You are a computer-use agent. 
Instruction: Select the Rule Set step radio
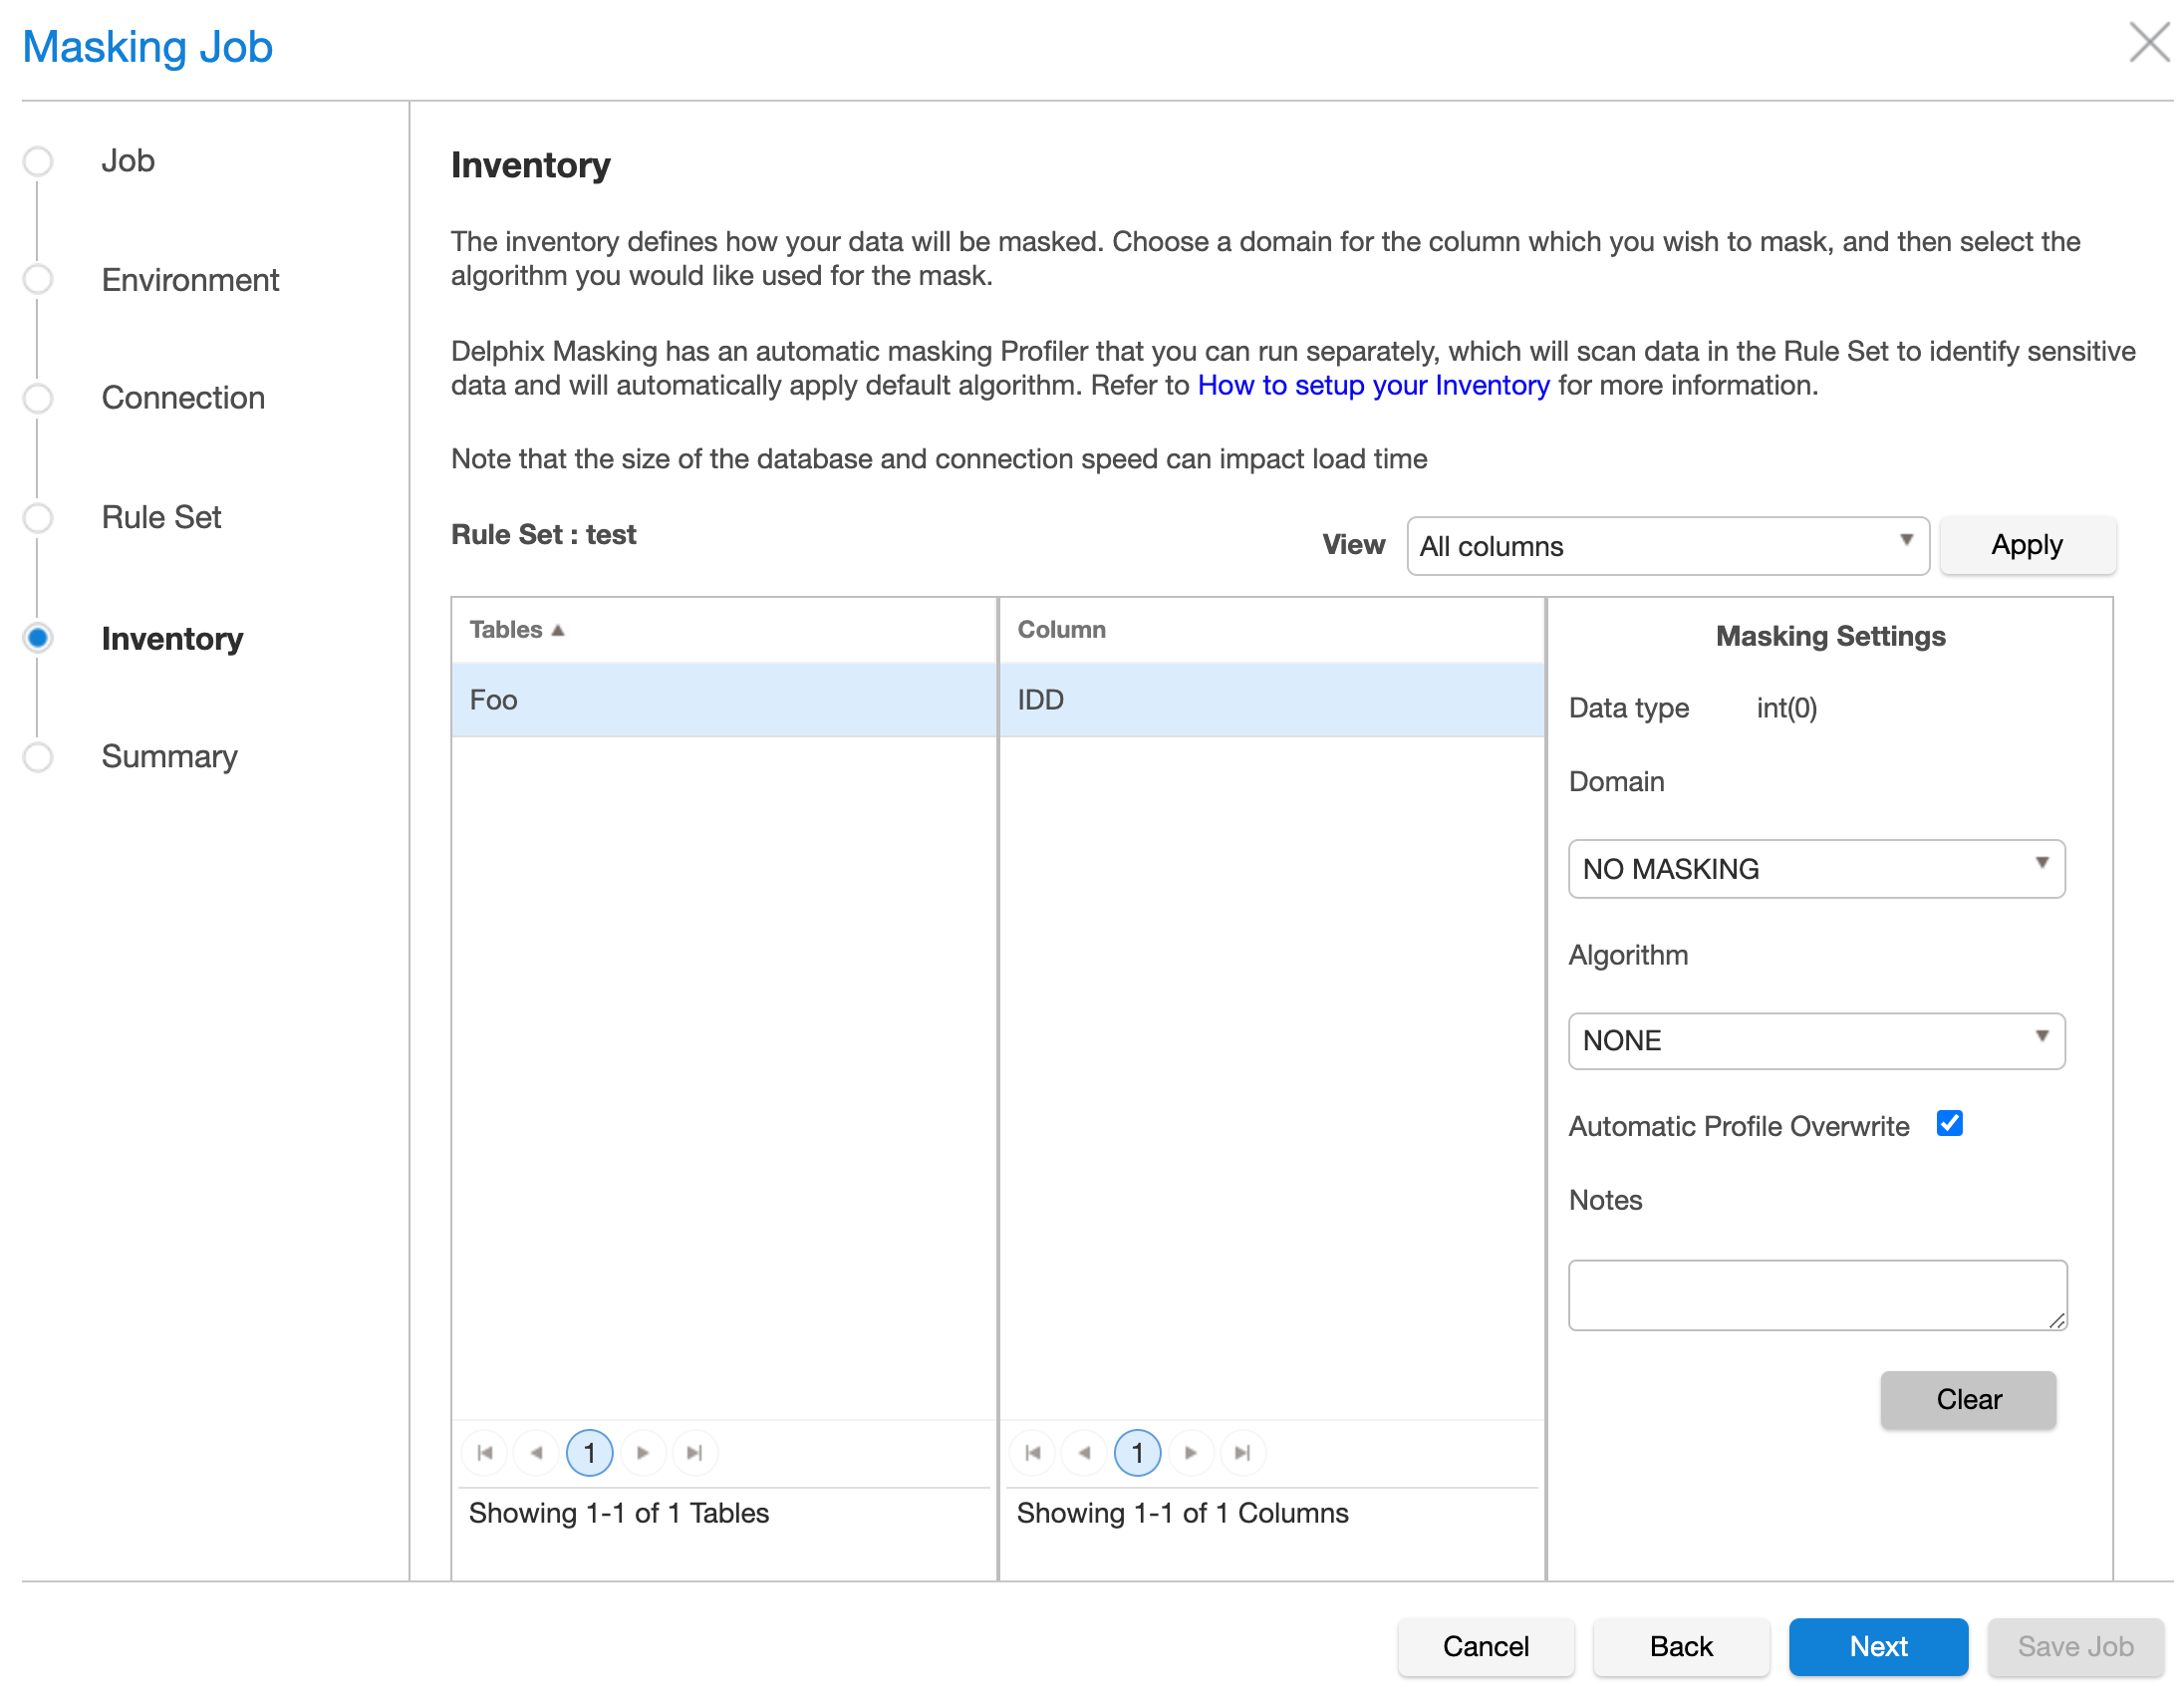[x=38, y=518]
